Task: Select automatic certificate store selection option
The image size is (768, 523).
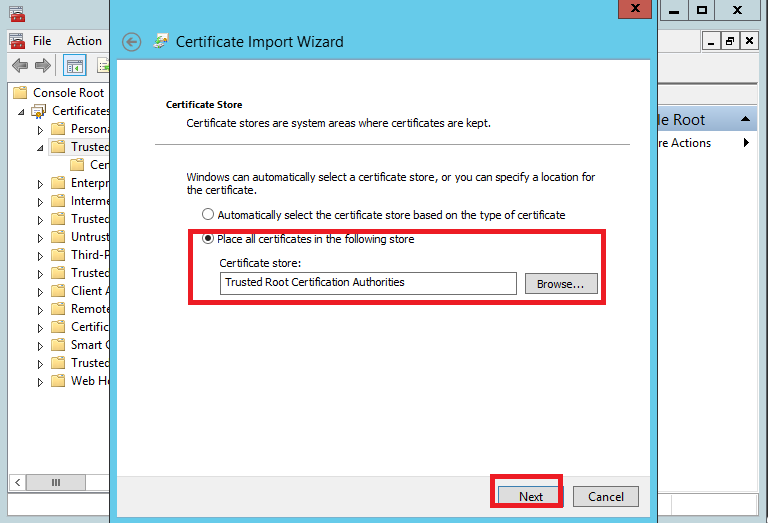Action: 208,214
